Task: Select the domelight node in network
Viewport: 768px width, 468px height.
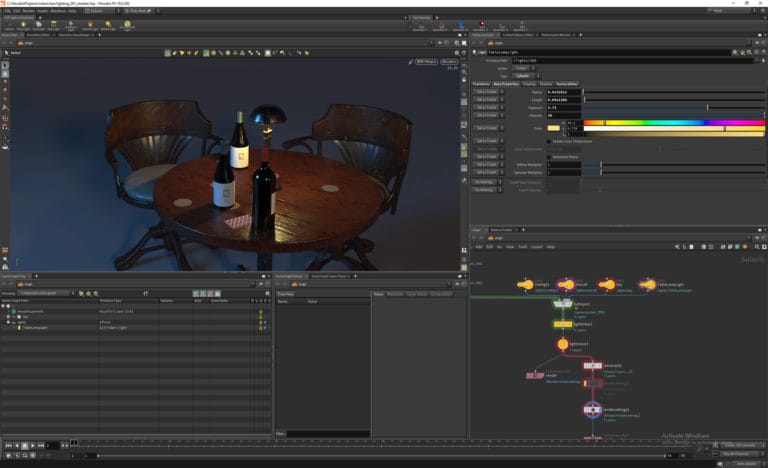Action: tap(525, 285)
